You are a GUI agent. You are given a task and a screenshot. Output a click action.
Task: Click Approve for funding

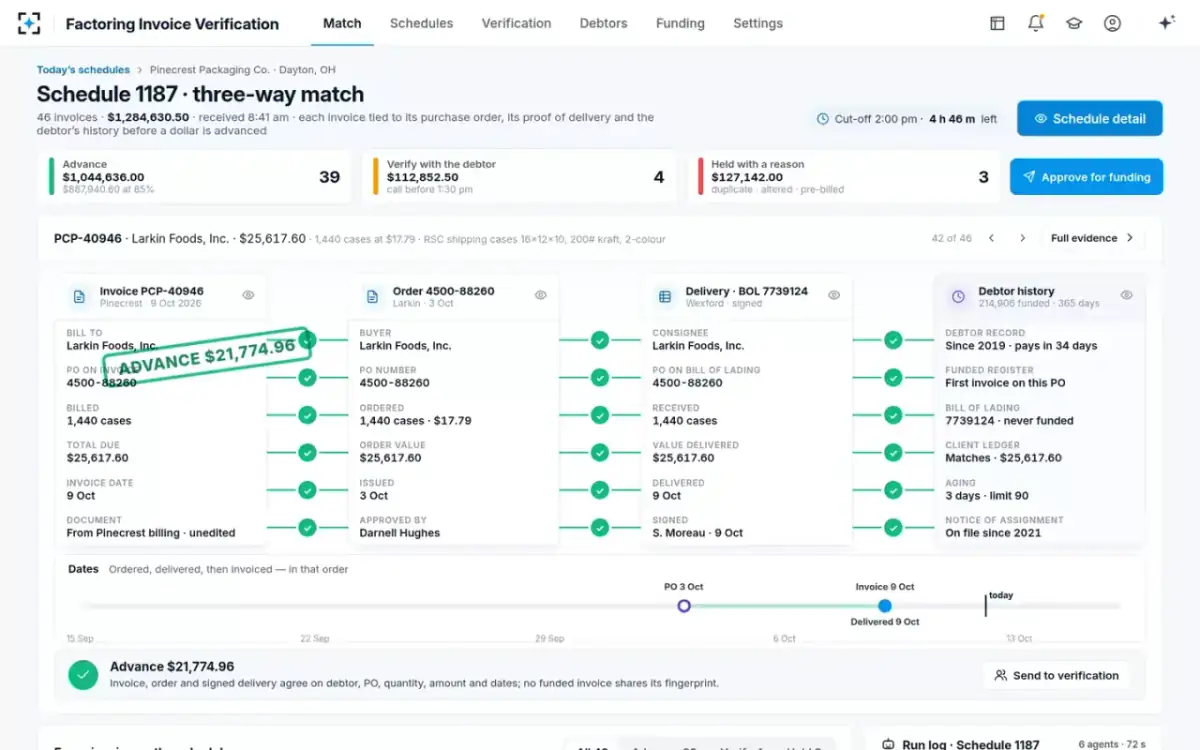pos(1086,177)
